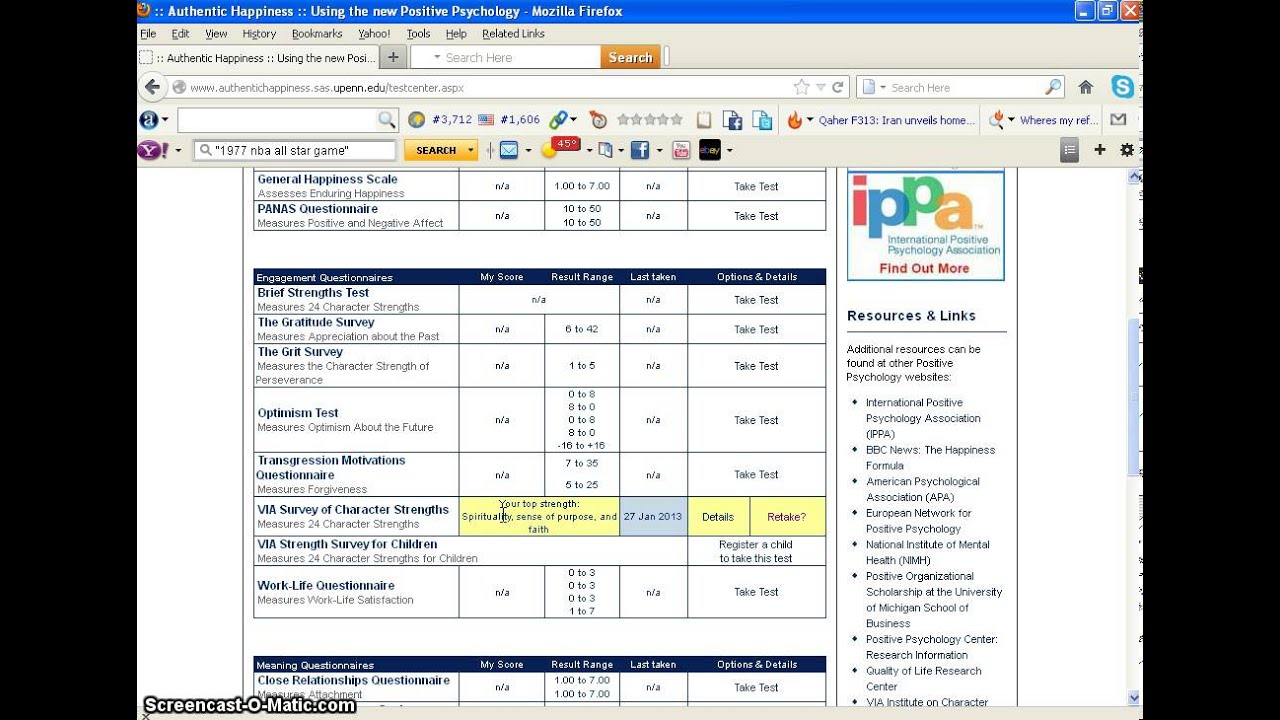Go back using Firefox back arrow
Image resolution: width=1280 pixels, height=720 pixels.
pyautogui.click(x=152, y=87)
